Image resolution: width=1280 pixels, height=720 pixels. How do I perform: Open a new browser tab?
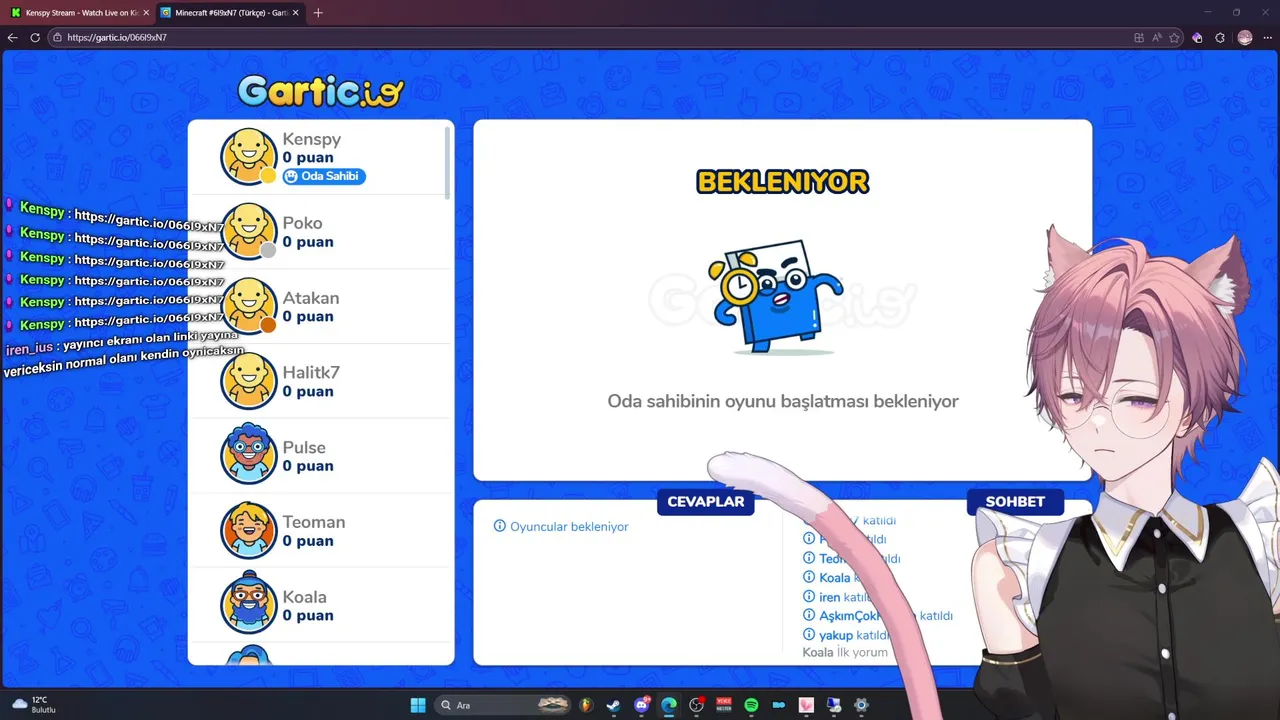point(318,12)
